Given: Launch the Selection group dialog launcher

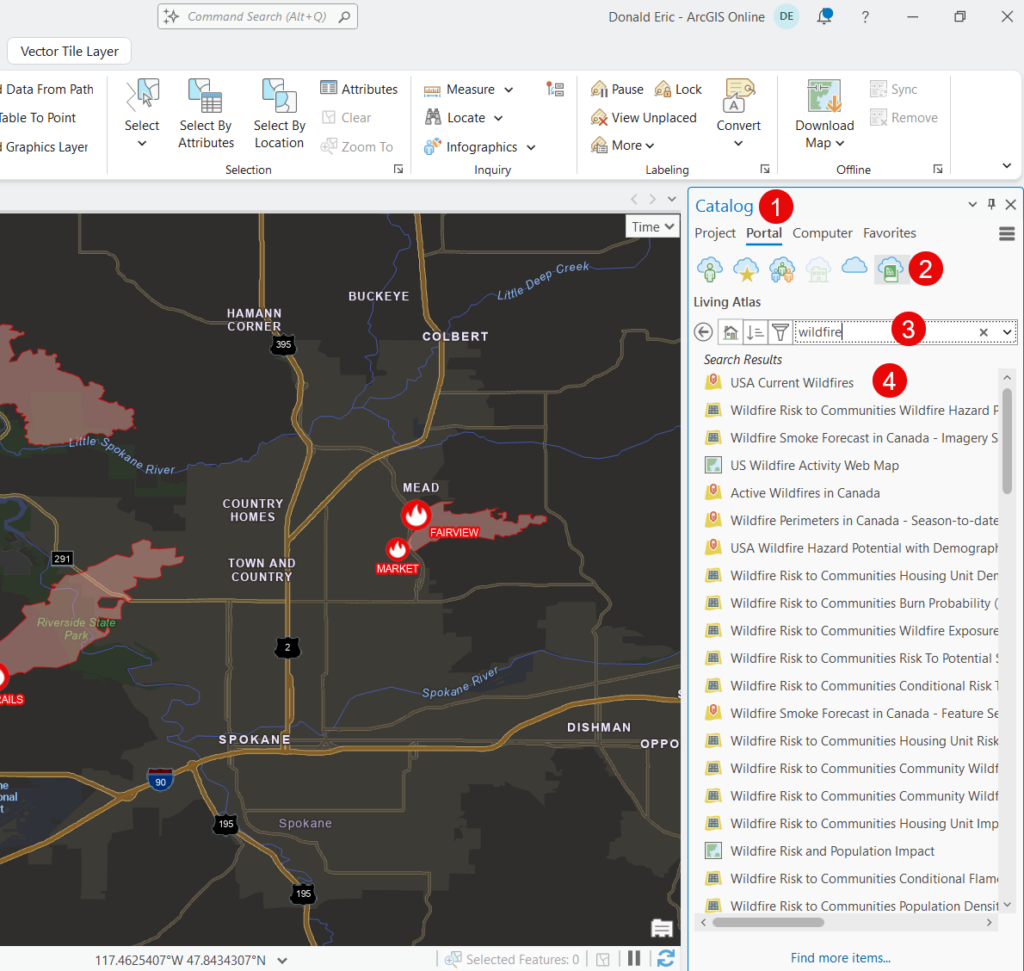Looking at the screenshot, I should (x=398, y=169).
